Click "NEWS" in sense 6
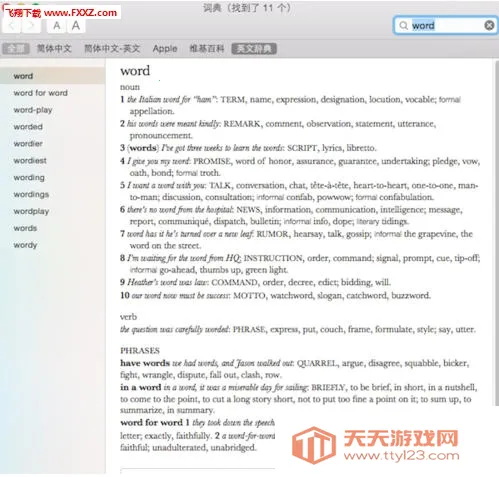This screenshot has width=499, height=477. 249,210
